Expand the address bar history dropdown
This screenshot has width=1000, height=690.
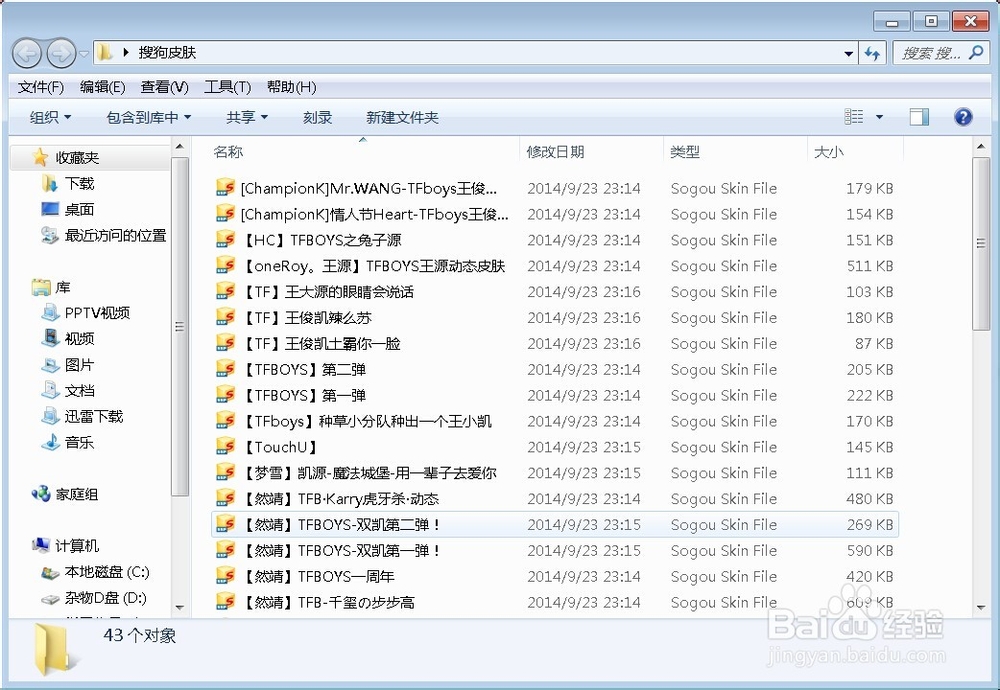848,54
